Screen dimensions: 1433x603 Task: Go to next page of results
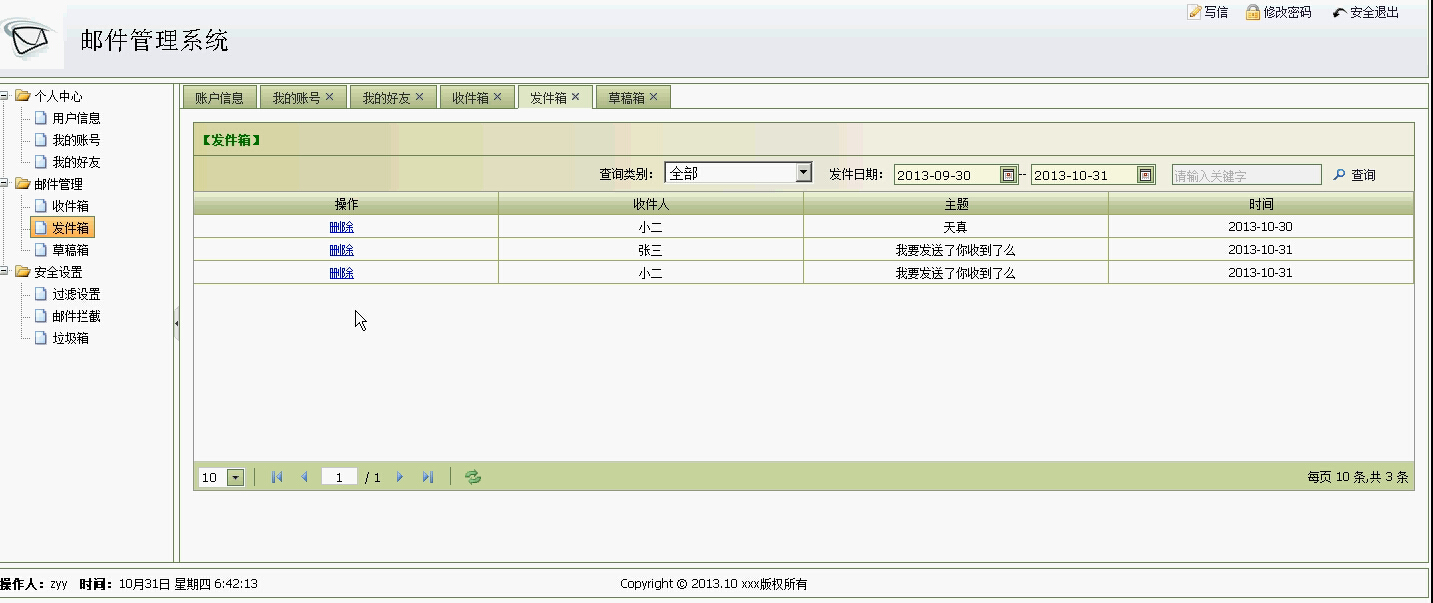tap(400, 477)
